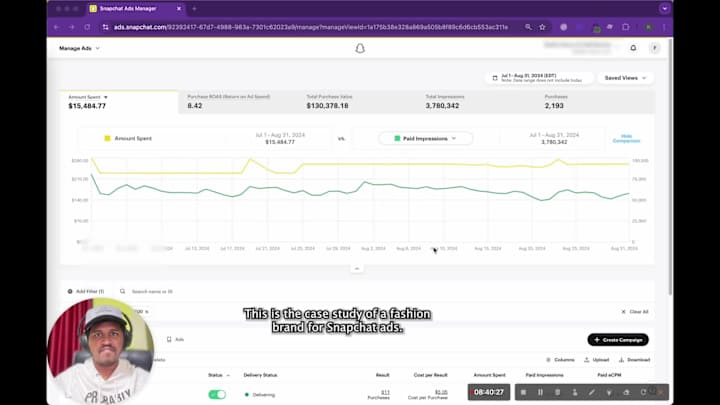Reload the Snapchat Ads Manager page
Screen dimensions: 720x405
(x=87, y=27)
